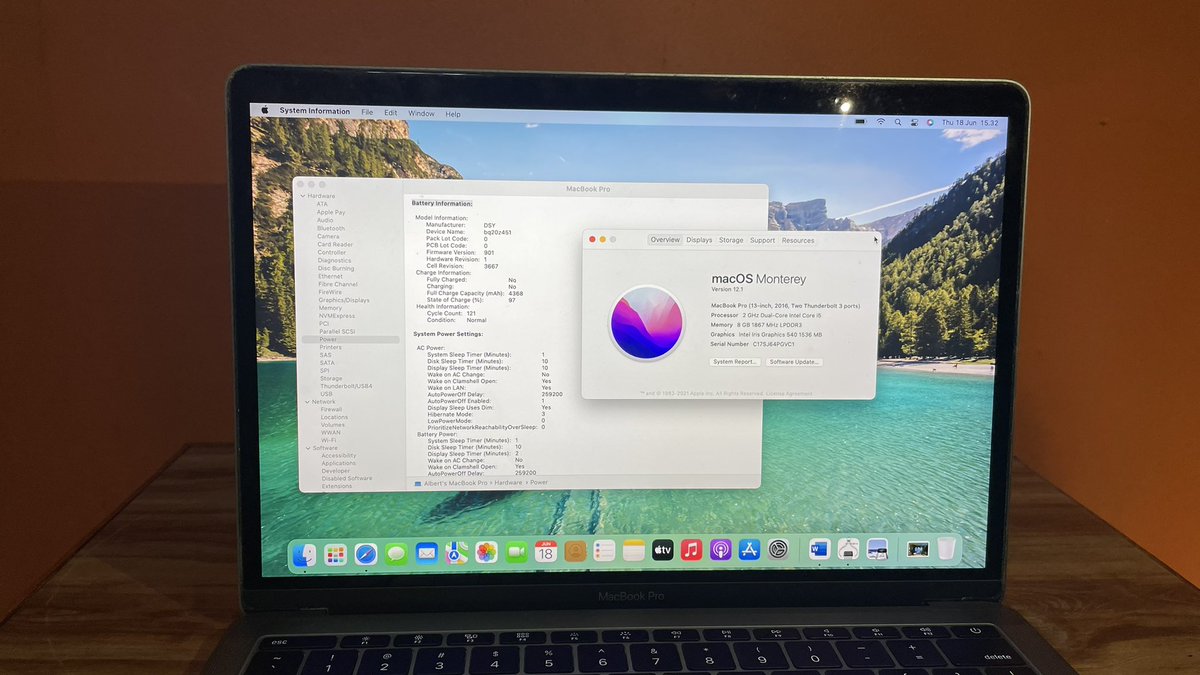Open Podcasts app in the Dock
Screen dimensions: 1200x675
tap(720, 550)
